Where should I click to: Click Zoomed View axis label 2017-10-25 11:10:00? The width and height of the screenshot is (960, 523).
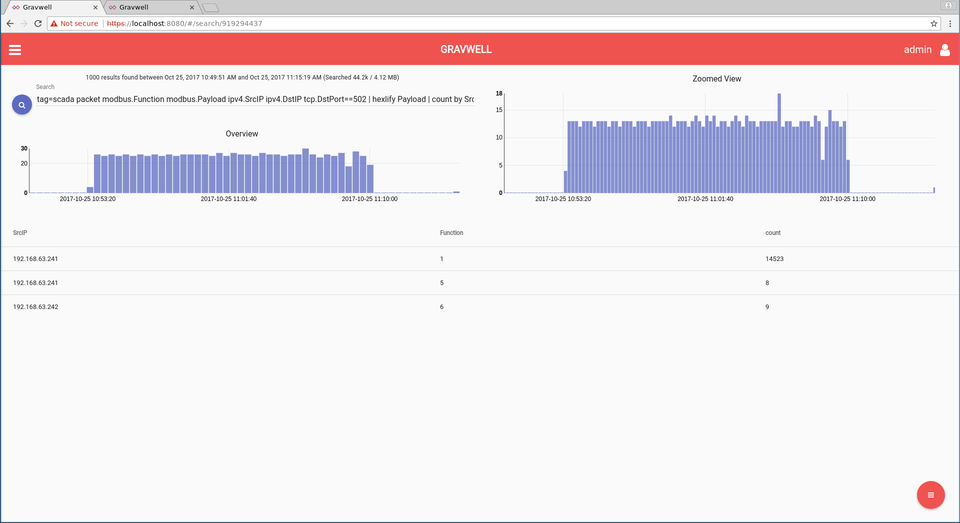click(x=847, y=199)
